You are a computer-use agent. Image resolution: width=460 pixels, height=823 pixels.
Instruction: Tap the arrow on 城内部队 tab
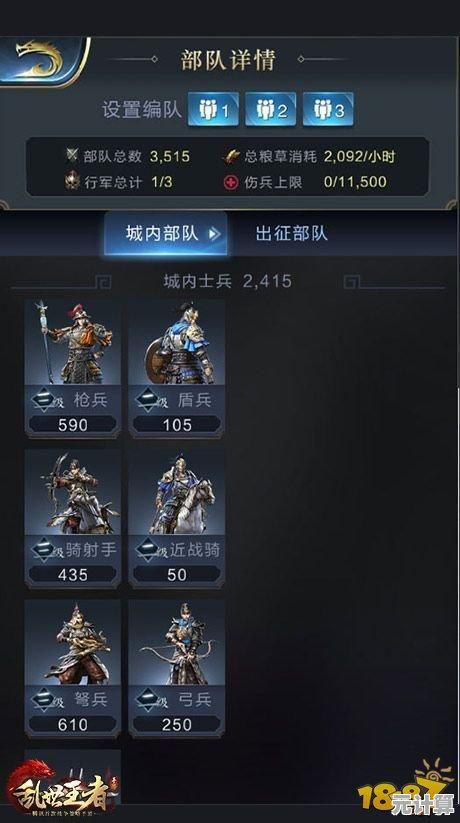click(214, 234)
